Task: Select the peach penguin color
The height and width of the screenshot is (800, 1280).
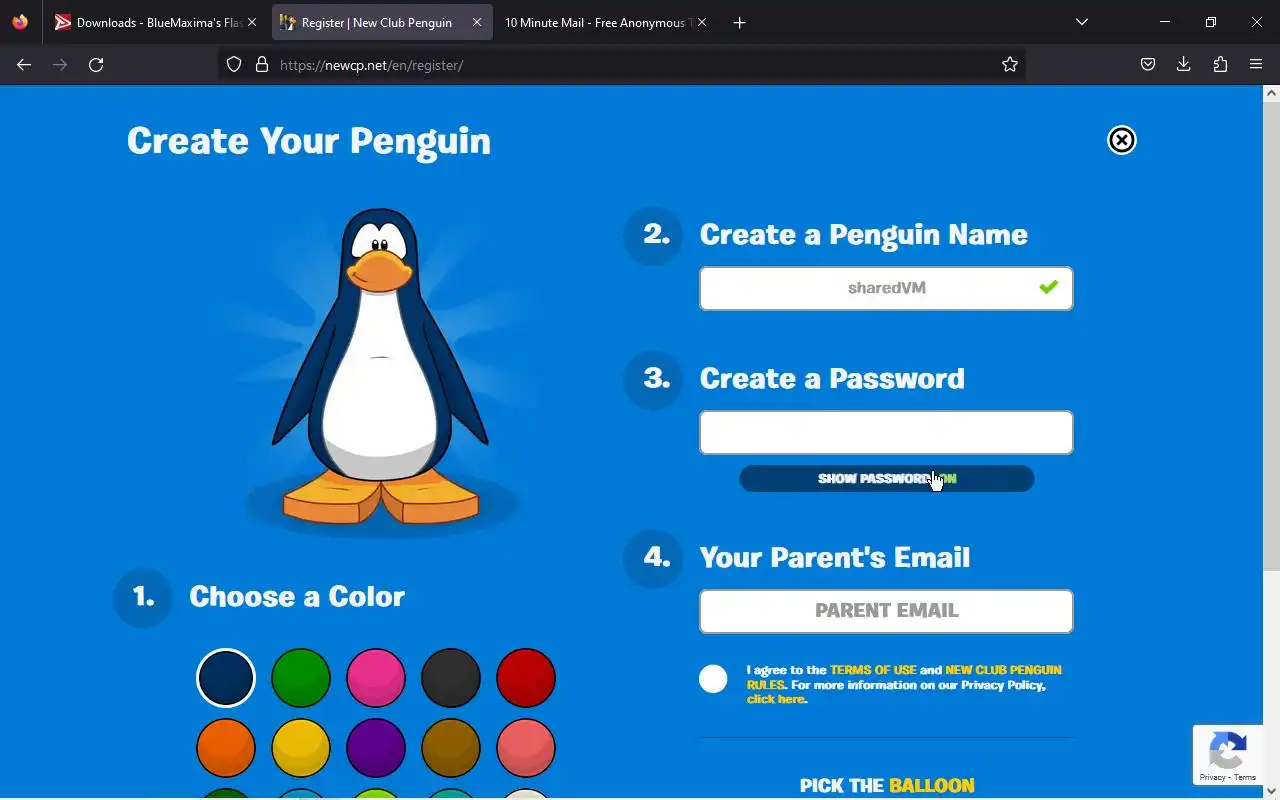Action: pyautogui.click(x=526, y=748)
